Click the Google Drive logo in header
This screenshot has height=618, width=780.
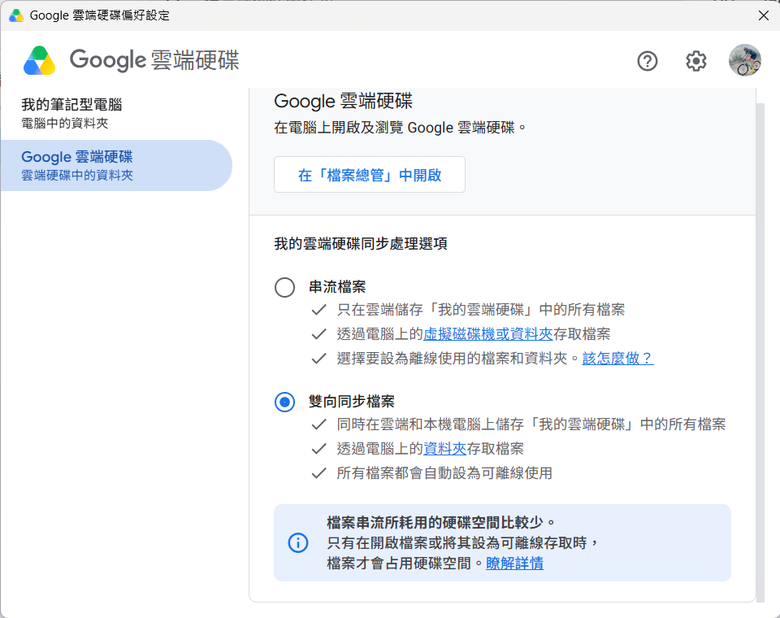click(39, 61)
